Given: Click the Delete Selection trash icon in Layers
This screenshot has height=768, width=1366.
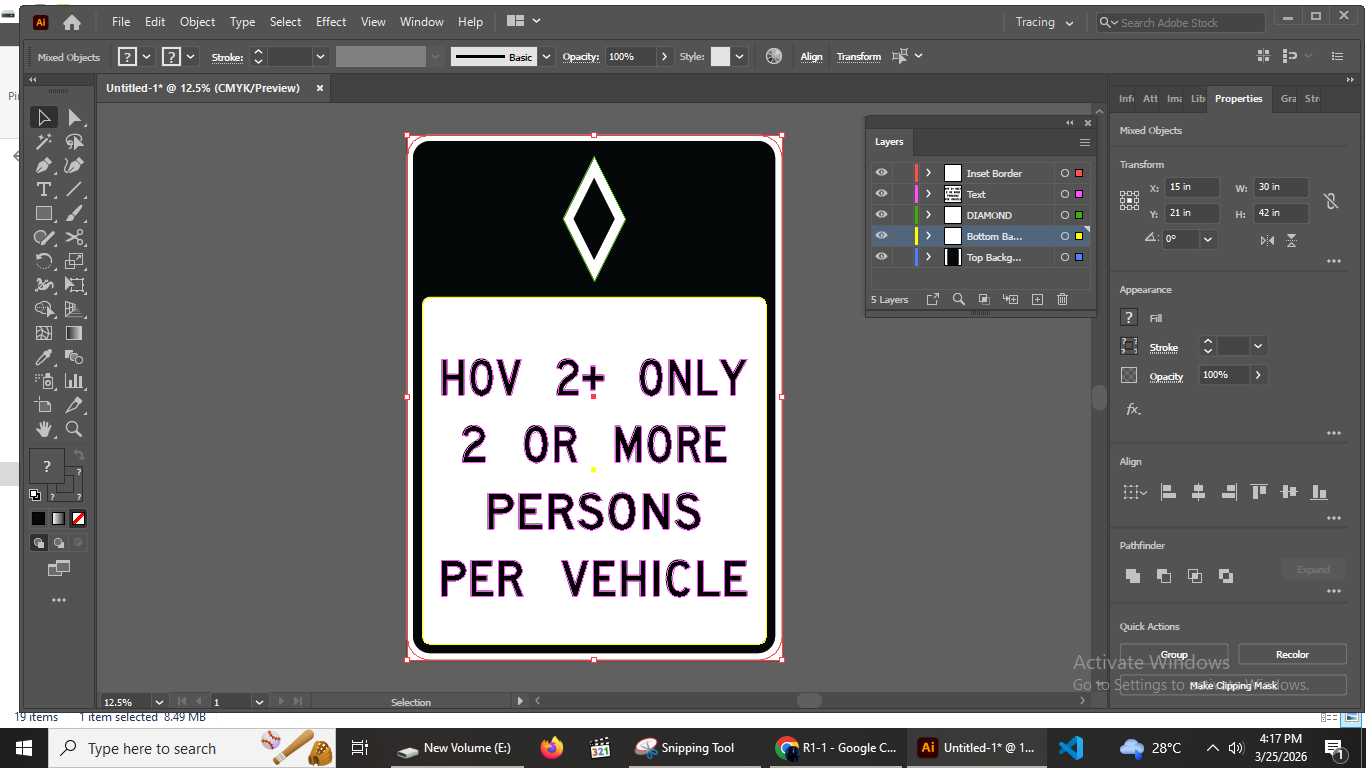Looking at the screenshot, I should pyautogui.click(x=1063, y=299).
